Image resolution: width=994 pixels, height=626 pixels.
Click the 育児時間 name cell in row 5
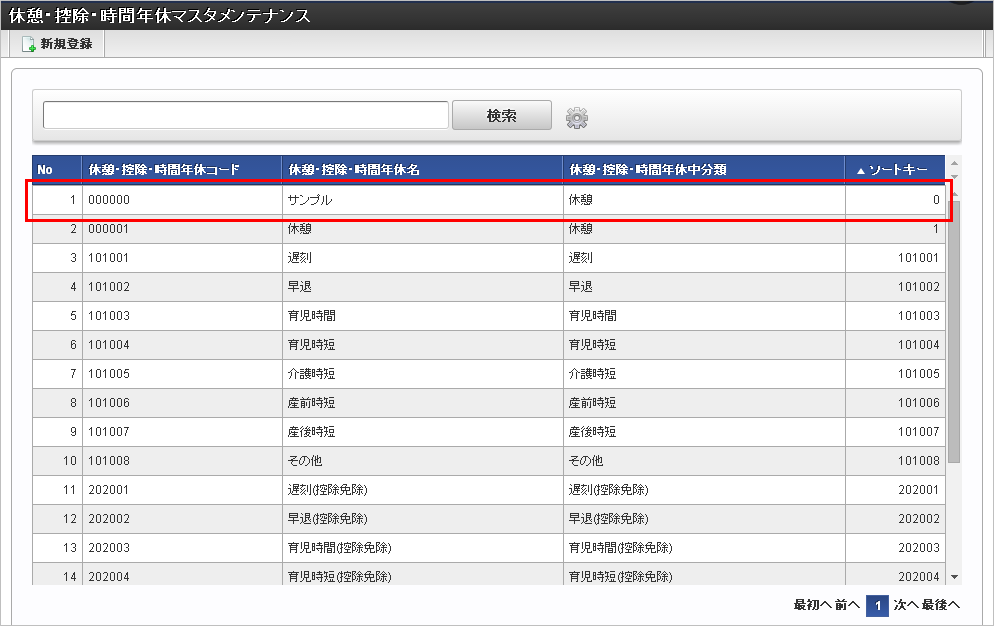tap(422, 316)
